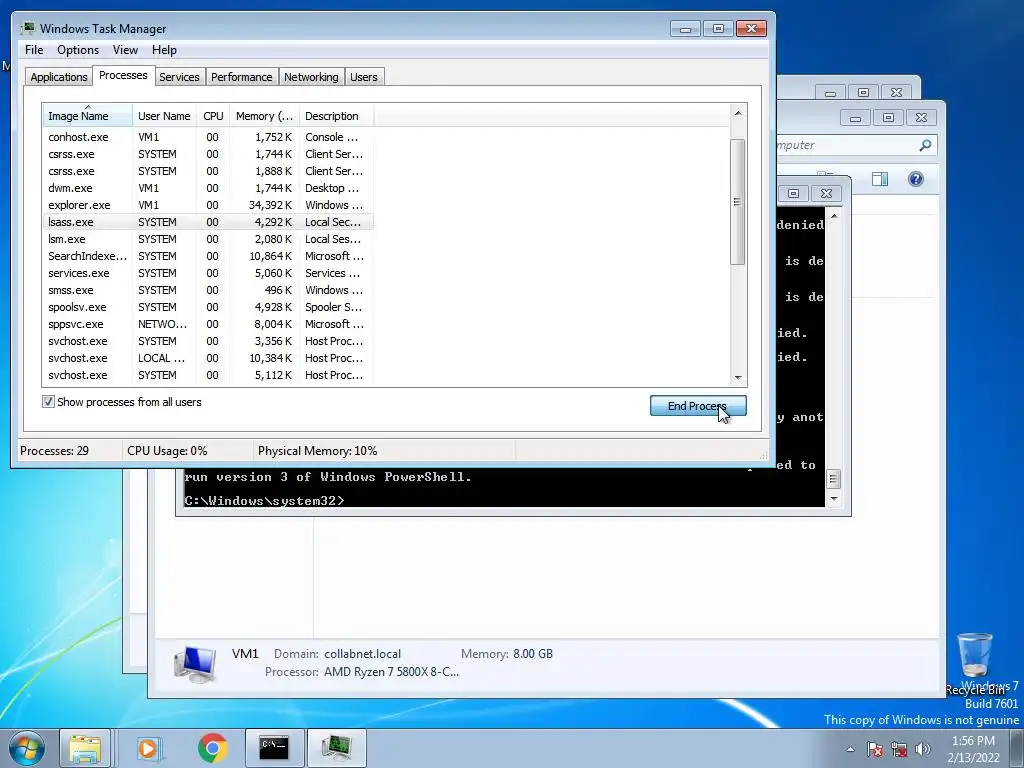This screenshot has width=1024, height=768.
Task: Open the volume speaker tray icon
Action: click(x=923, y=749)
